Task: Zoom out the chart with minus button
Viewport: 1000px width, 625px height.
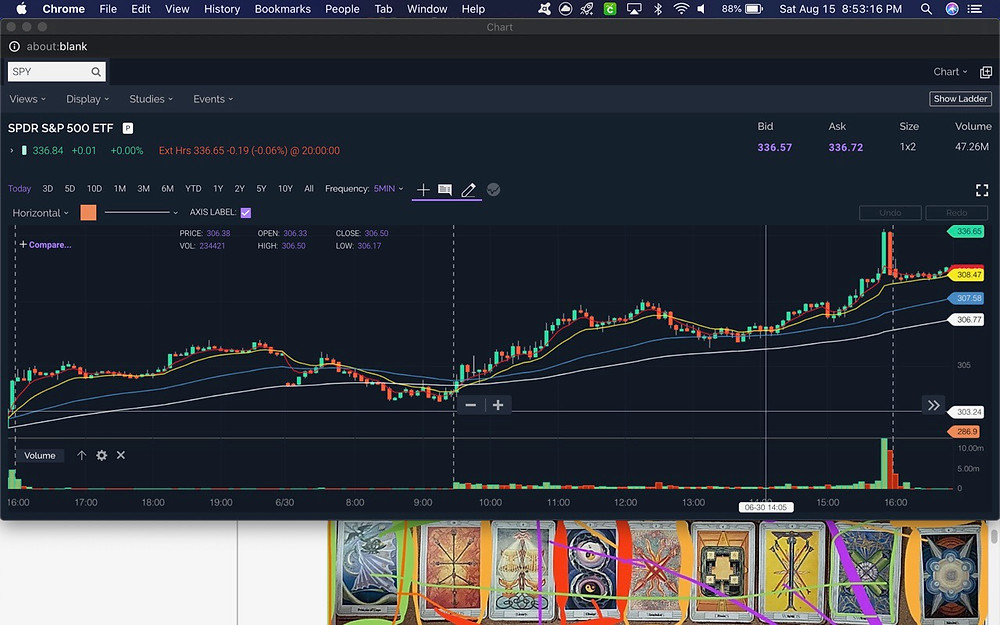Action: coord(471,405)
